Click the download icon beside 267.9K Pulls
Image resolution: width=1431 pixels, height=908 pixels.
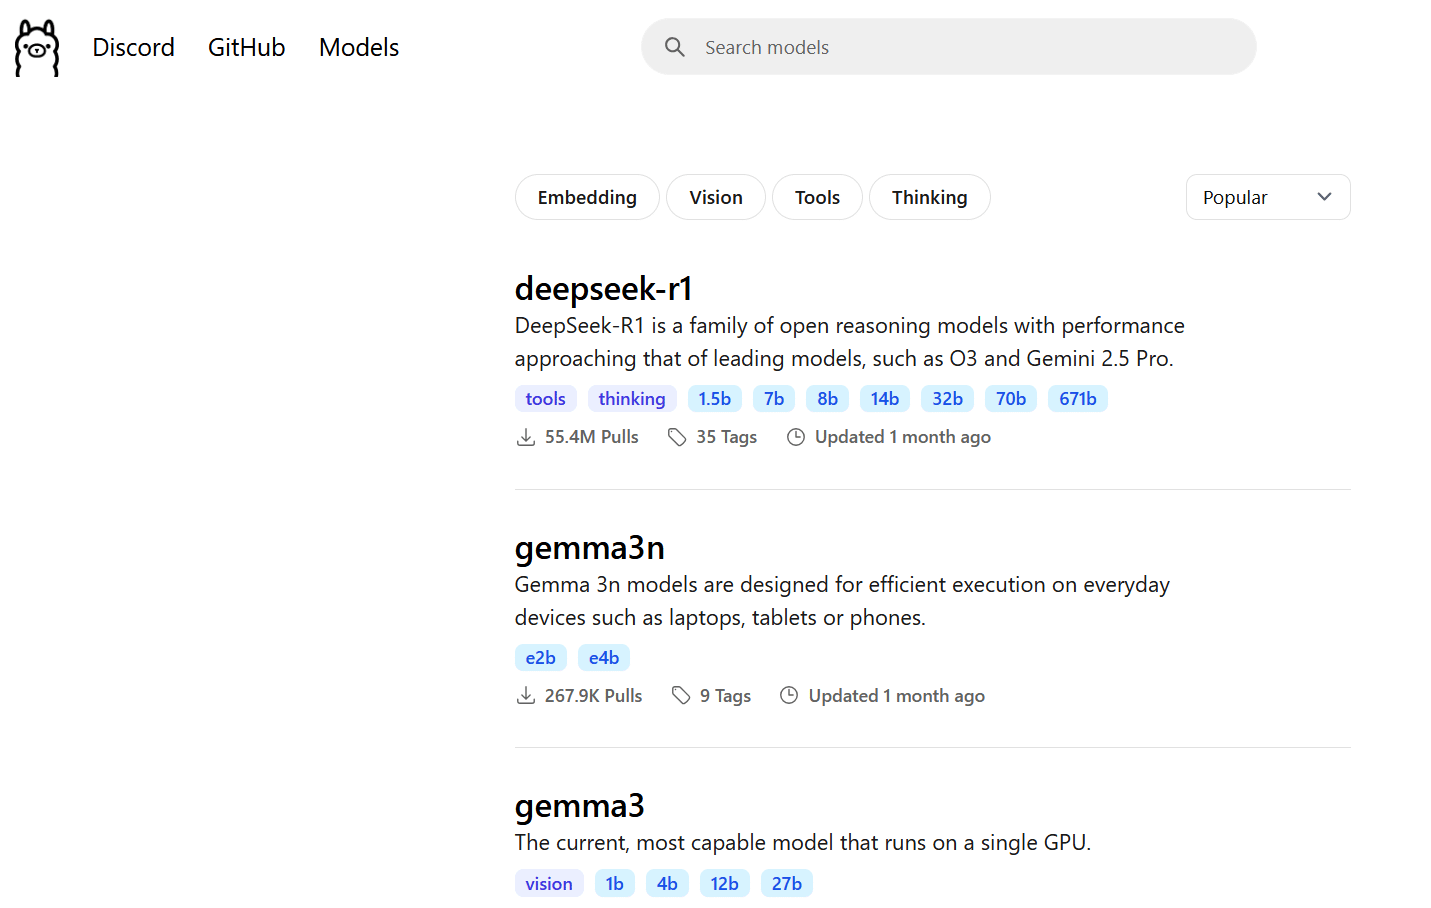tap(525, 696)
